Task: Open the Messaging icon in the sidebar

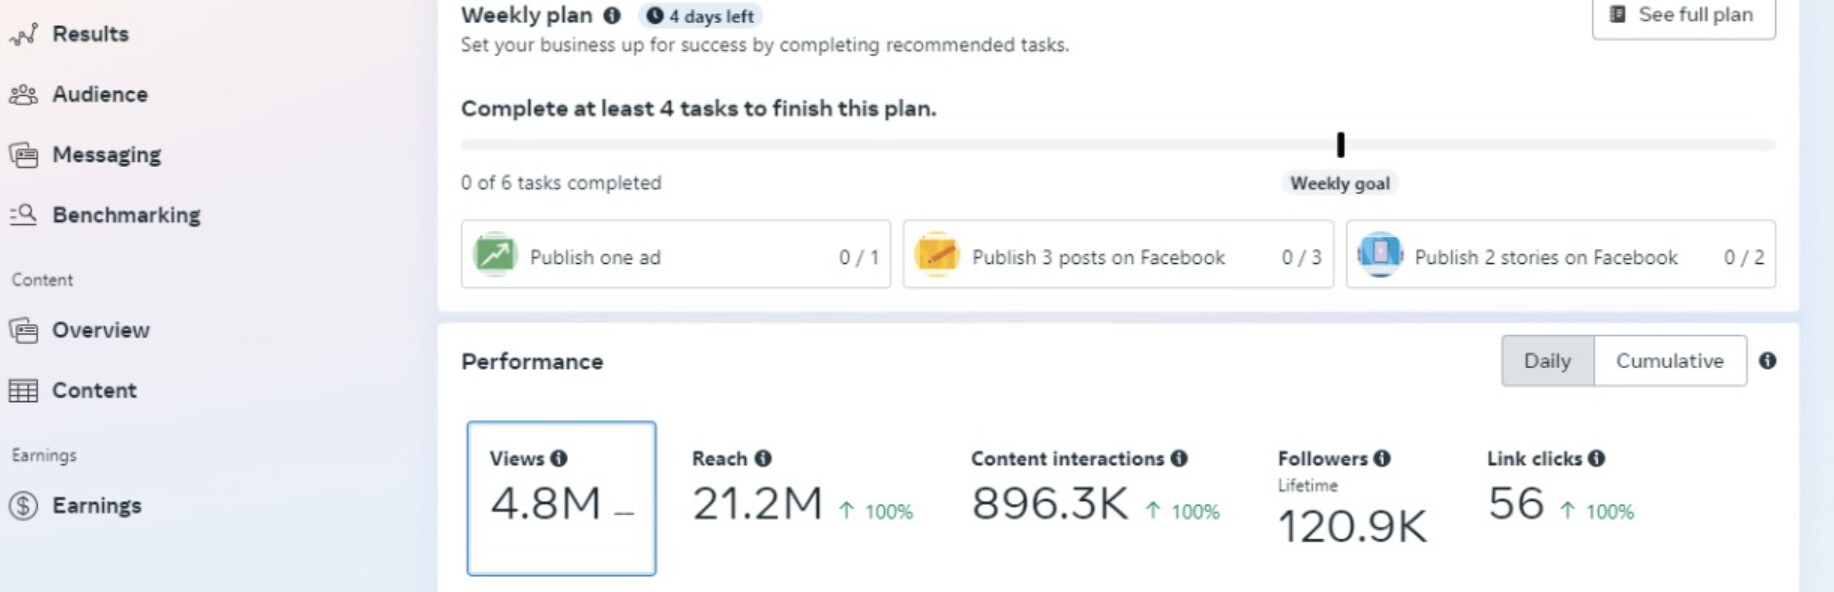Action: click(23, 155)
